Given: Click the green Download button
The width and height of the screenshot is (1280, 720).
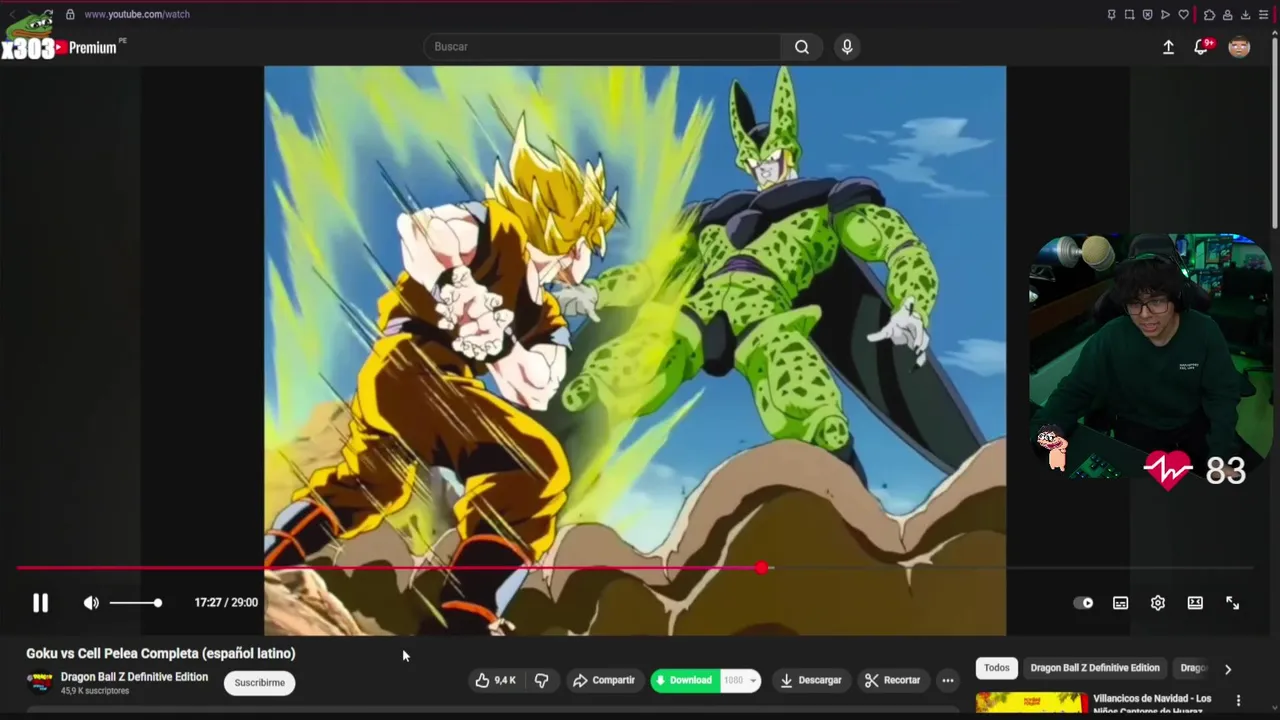Looking at the screenshot, I should coord(685,680).
